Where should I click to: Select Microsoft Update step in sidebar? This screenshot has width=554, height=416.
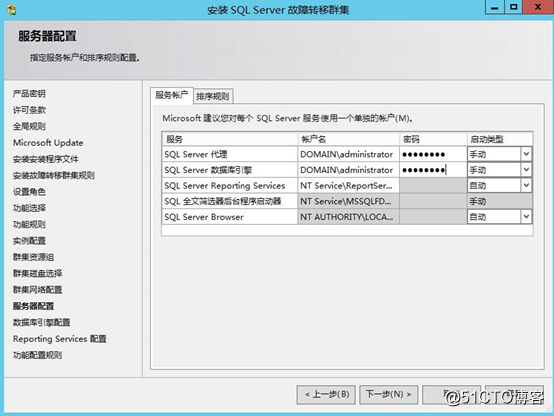pyautogui.click(x=48, y=143)
